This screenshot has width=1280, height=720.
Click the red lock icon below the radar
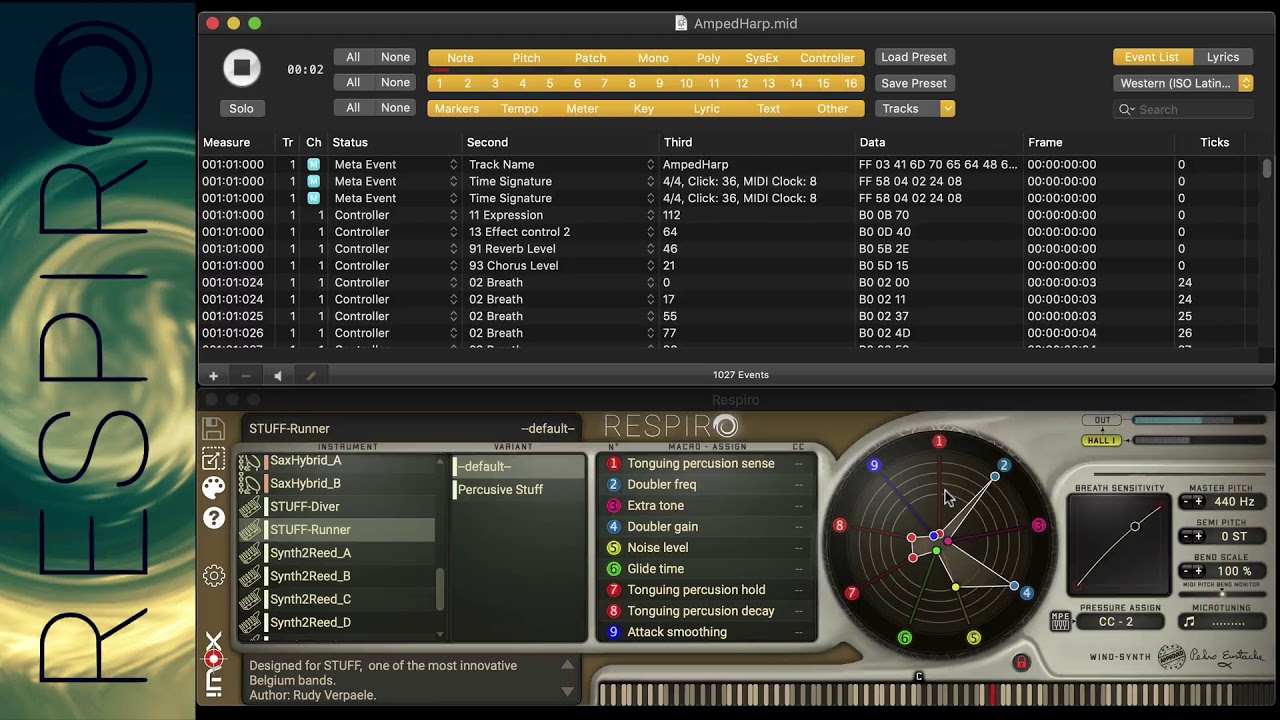pos(1021,662)
